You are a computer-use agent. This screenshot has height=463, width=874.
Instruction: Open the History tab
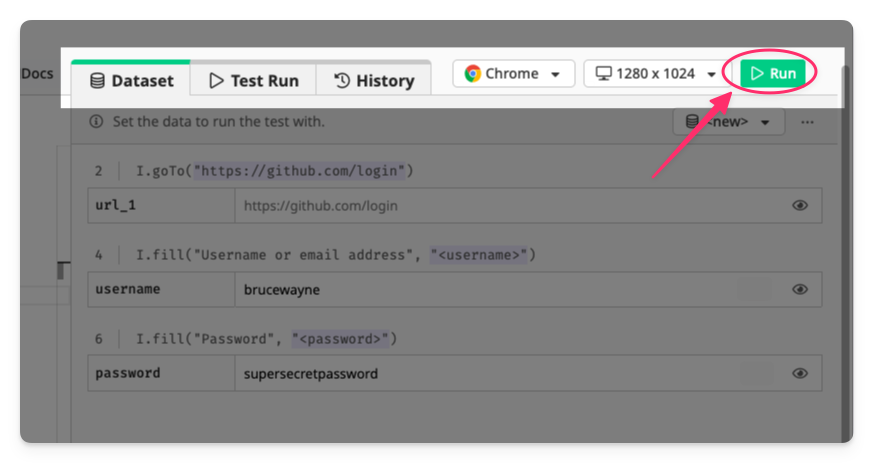click(x=374, y=80)
